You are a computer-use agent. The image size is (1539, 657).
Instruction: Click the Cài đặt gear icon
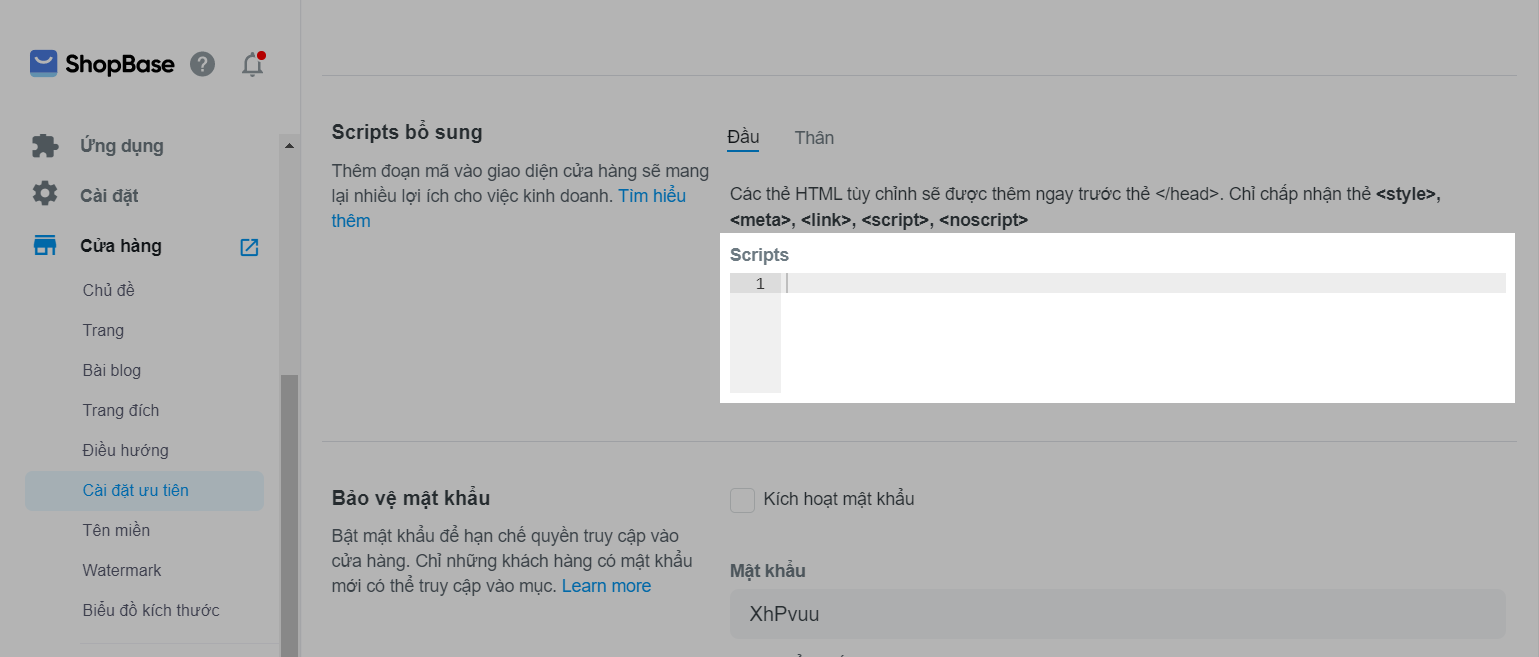point(45,194)
